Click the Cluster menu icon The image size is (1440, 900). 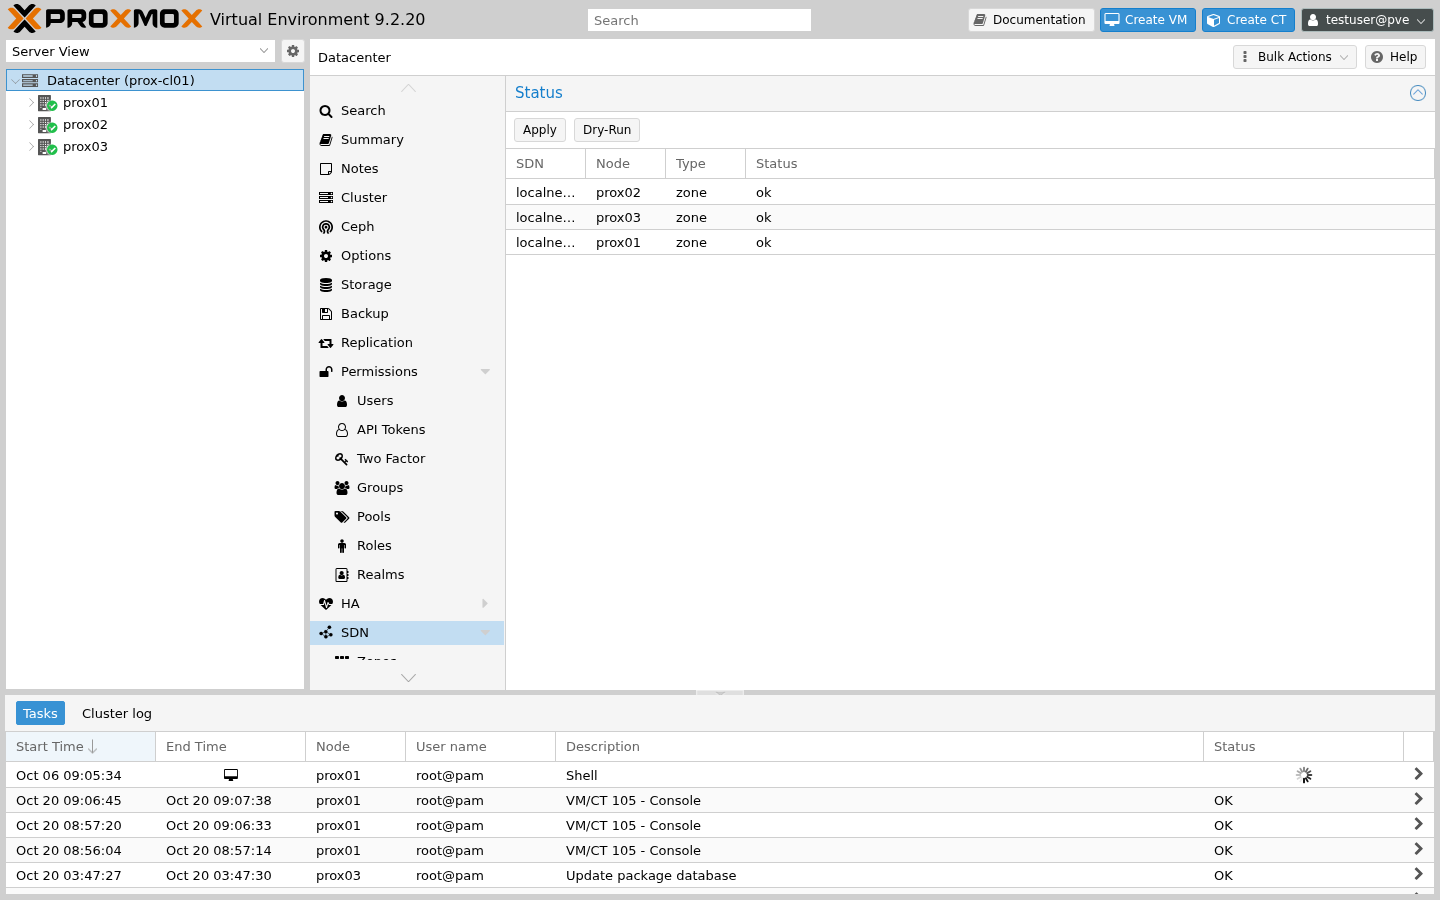coord(326,198)
